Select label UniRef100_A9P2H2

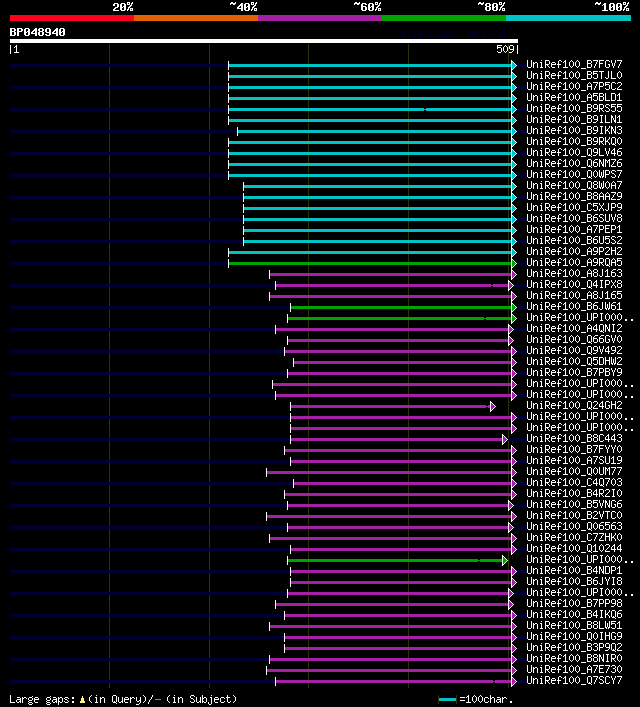[x=574, y=251]
